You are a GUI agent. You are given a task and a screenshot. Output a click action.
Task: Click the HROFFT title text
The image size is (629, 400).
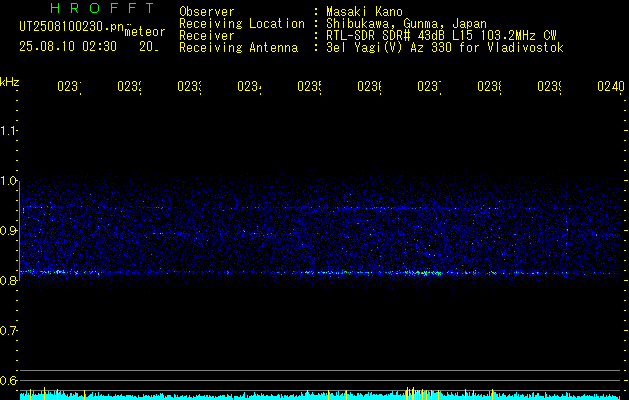pyautogui.click(x=102, y=8)
